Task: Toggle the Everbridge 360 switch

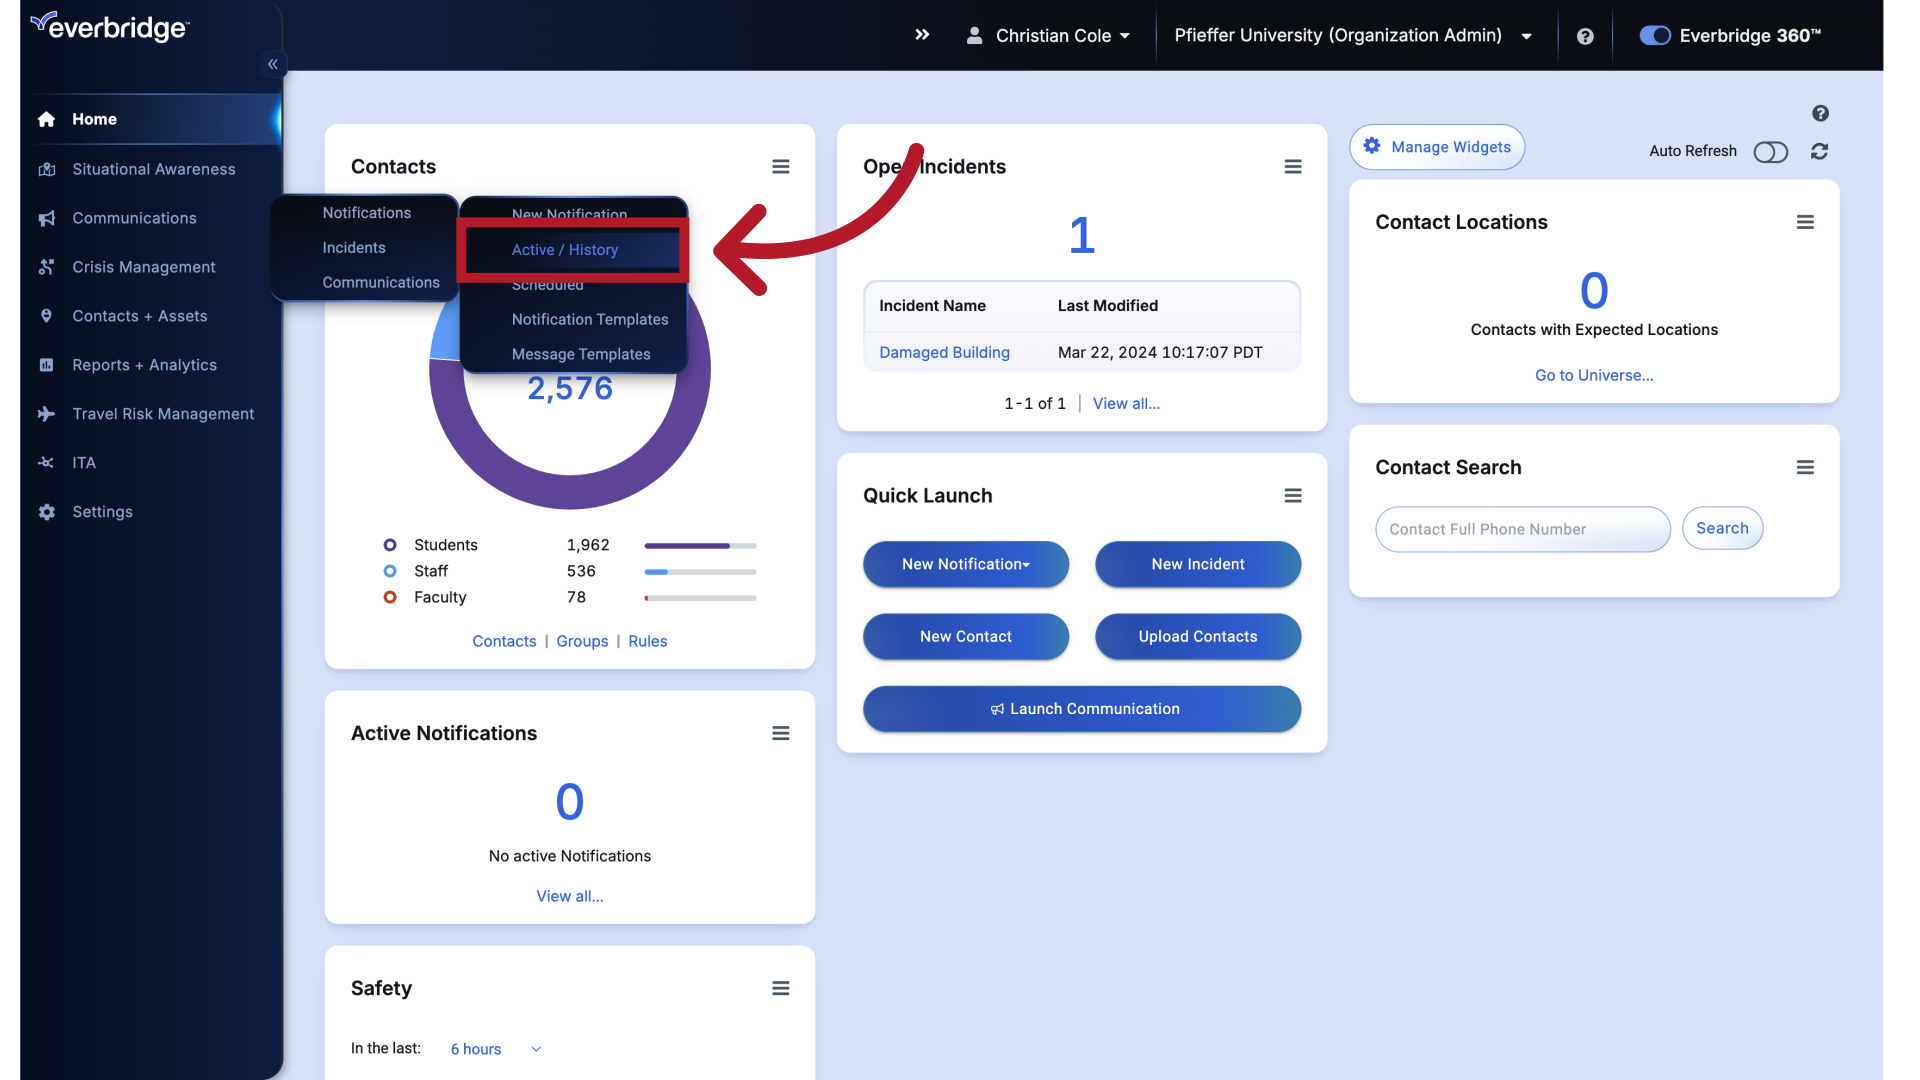Action: [1655, 36]
